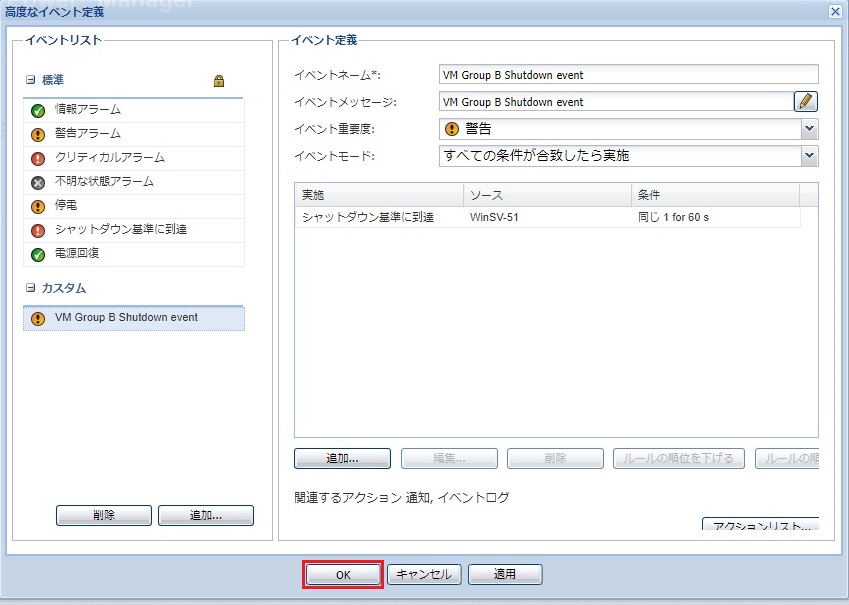Open the アクションリスト button
The width and height of the screenshot is (849, 605).
pyautogui.click(x=761, y=525)
